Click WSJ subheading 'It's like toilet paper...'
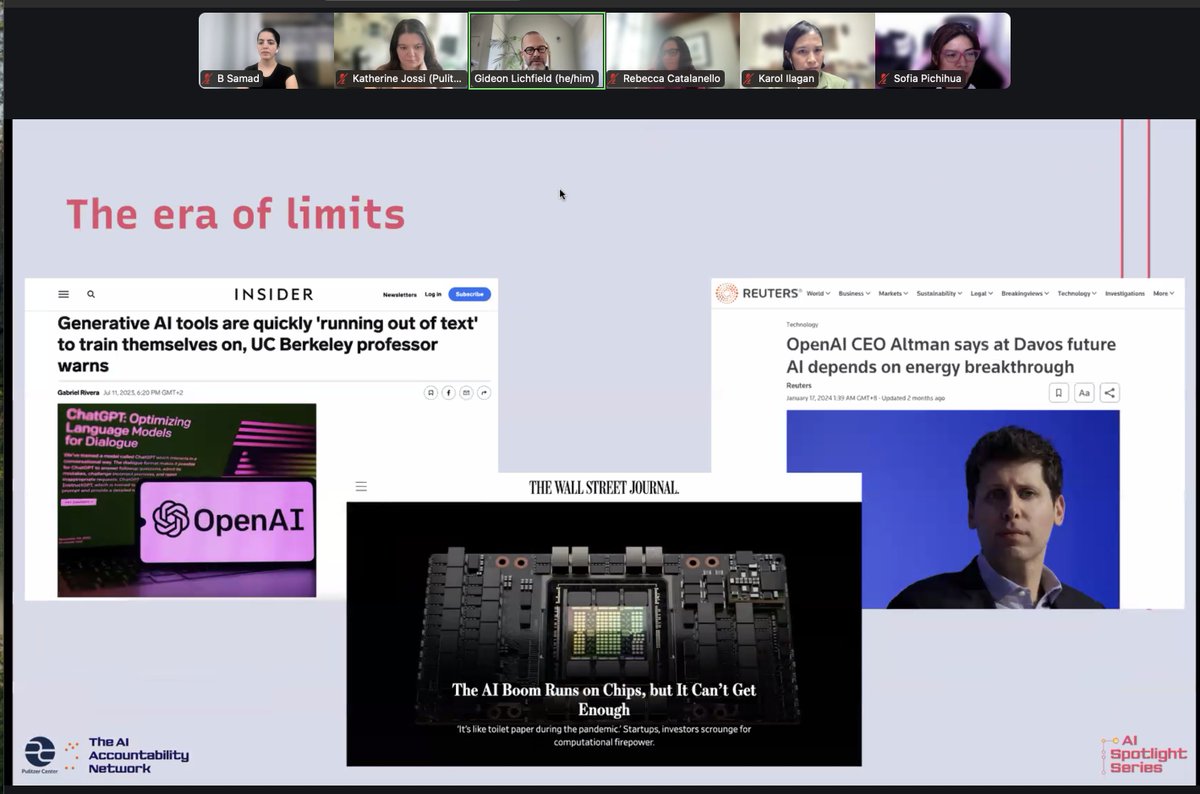 click(604, 736)
